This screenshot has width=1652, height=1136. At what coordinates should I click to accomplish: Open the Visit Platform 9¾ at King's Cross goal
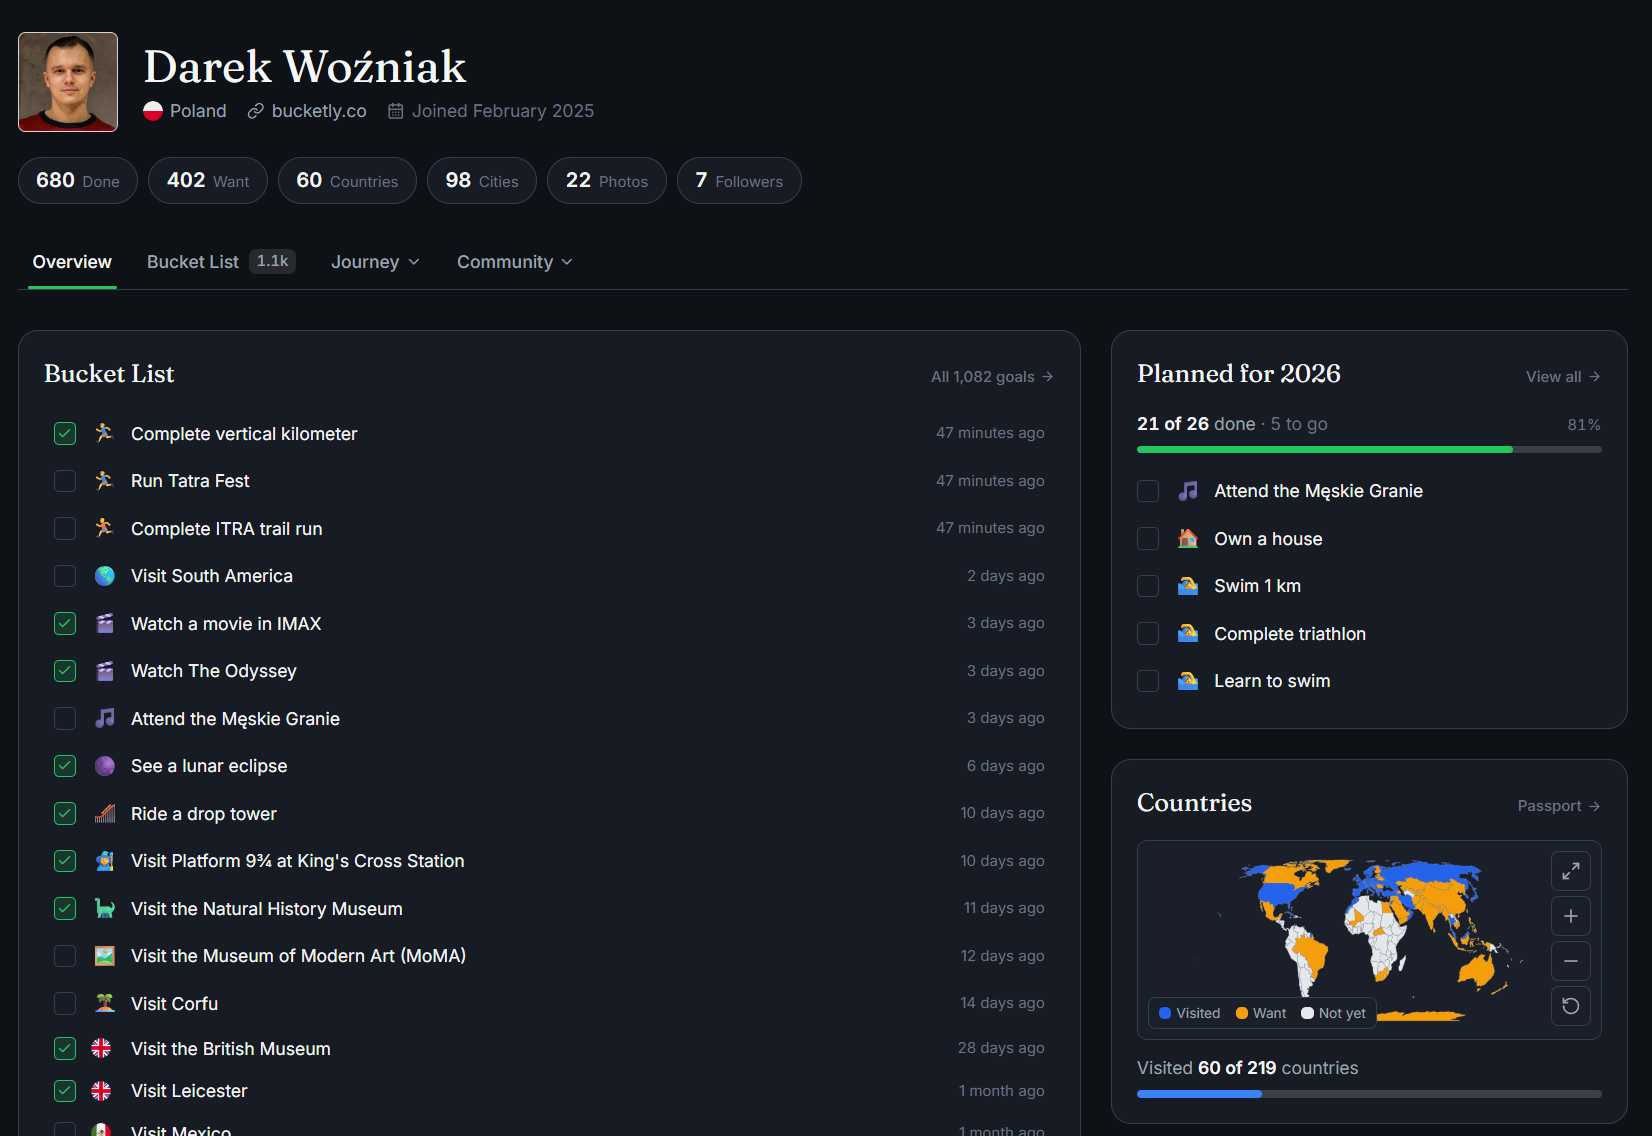pyautogui.click(x=298, y=861)
